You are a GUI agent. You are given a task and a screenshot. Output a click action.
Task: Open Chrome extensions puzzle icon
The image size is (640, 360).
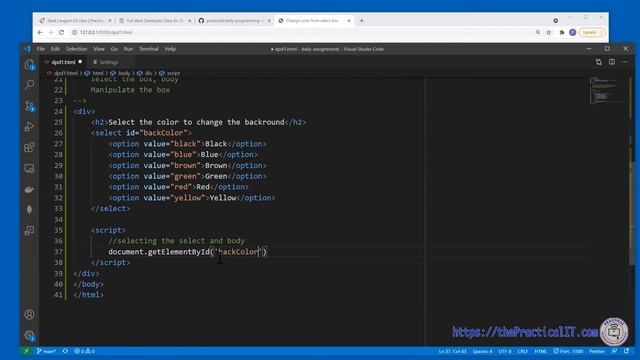click(562, 32)
